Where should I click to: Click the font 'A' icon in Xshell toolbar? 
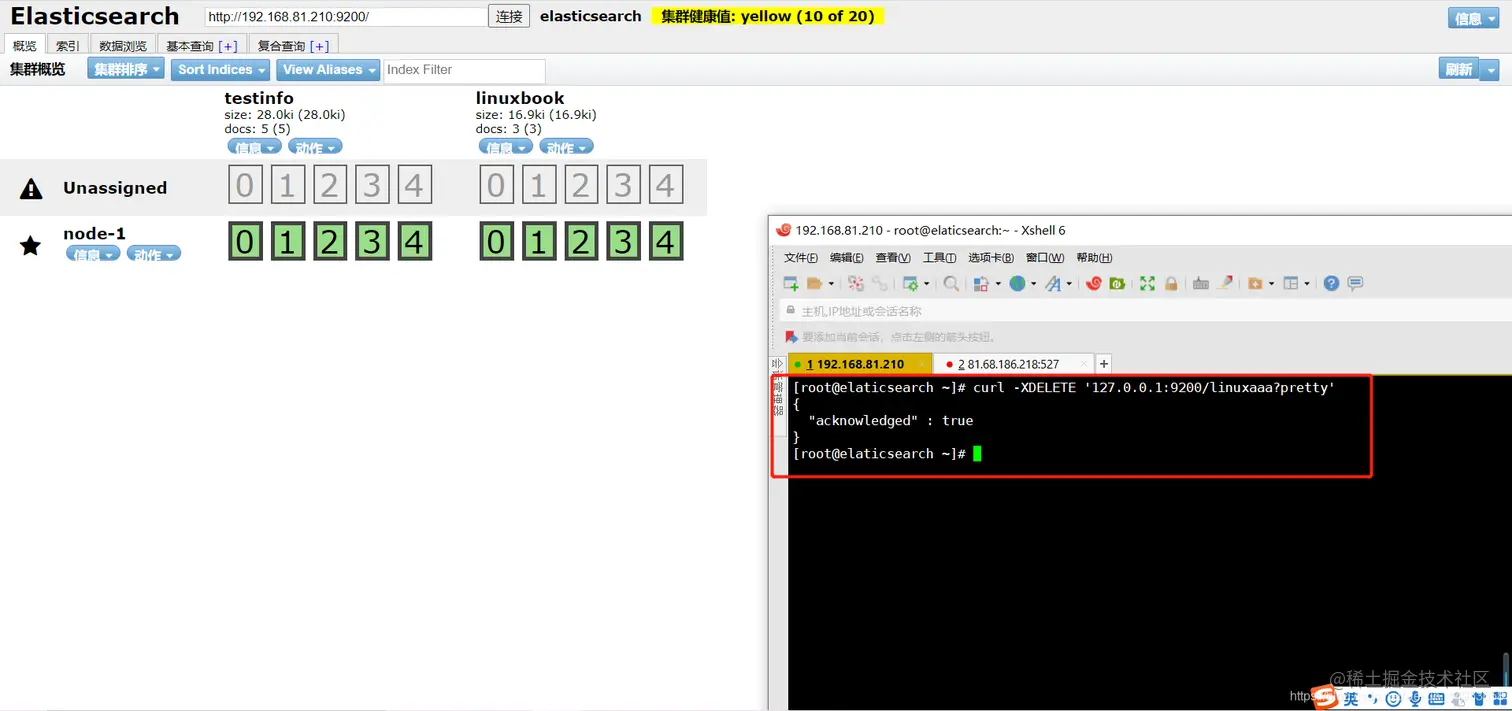1053,284
